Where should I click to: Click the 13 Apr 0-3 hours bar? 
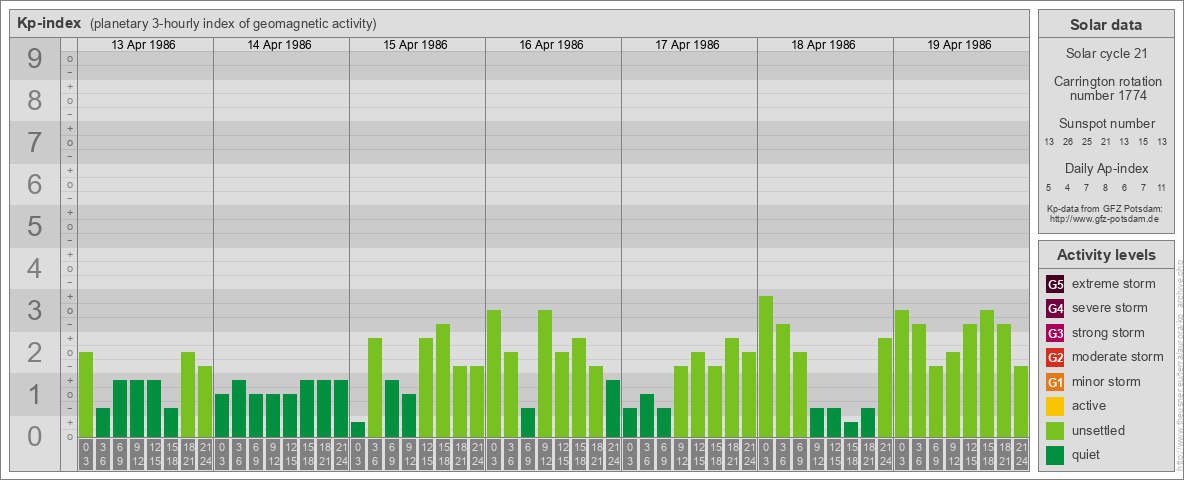point(86,394)
